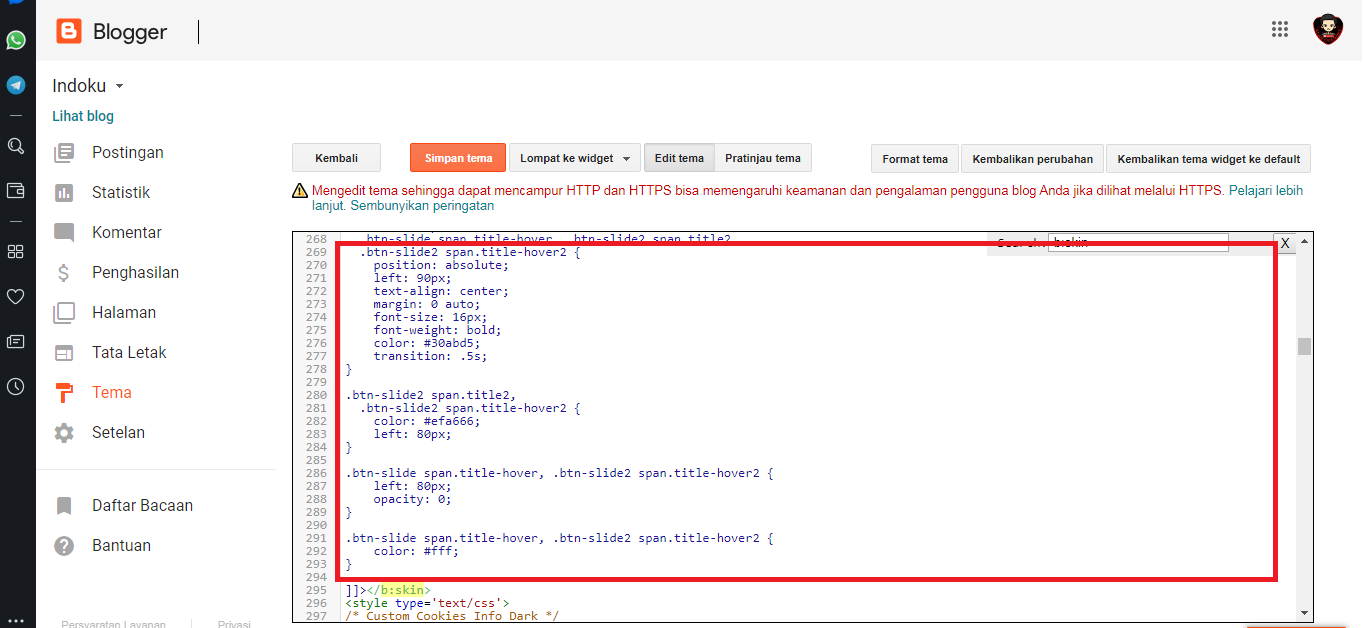The height and width of the screenshot is (628, 1364).
Task: Open Tata Letak in the left menu
Action: 129,352
